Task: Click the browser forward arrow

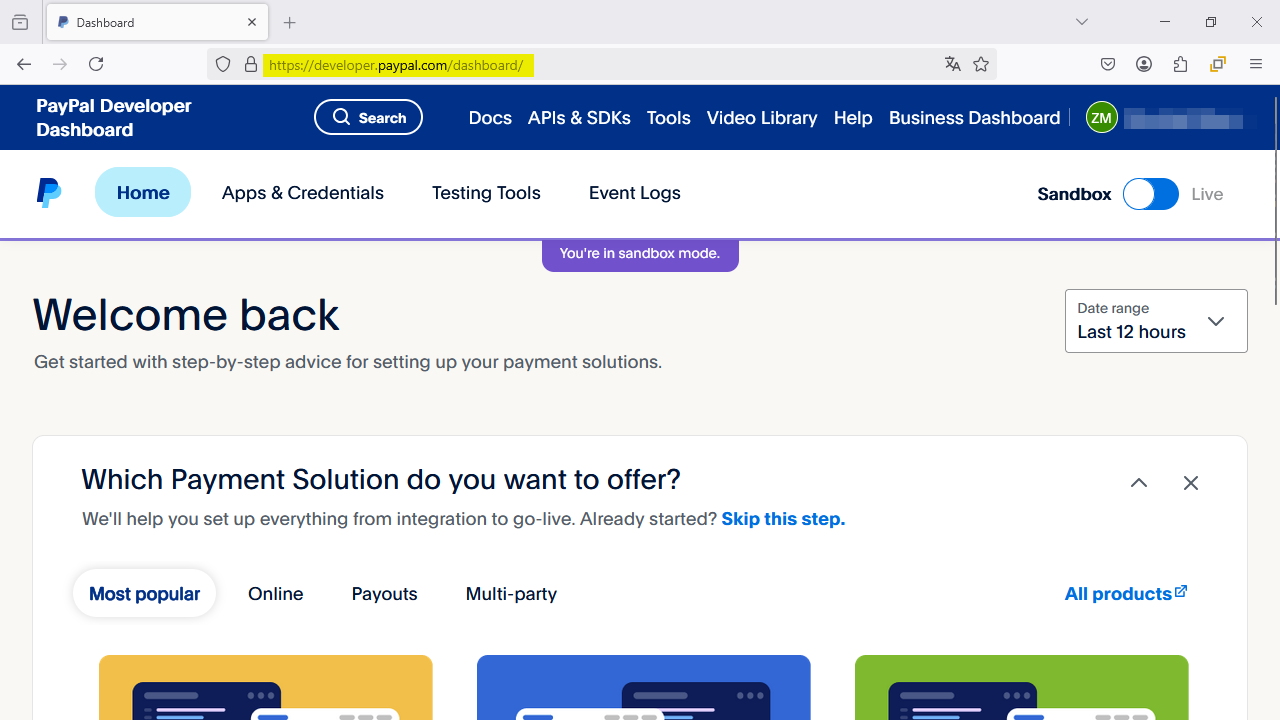Action: pos(60,64)
